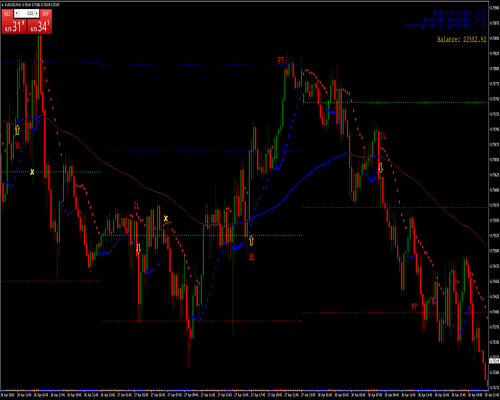Viewport: 500px width, 400px height.
Task: Select the yellow down arrow below the right-side 1L label
Action: [380, 168]
